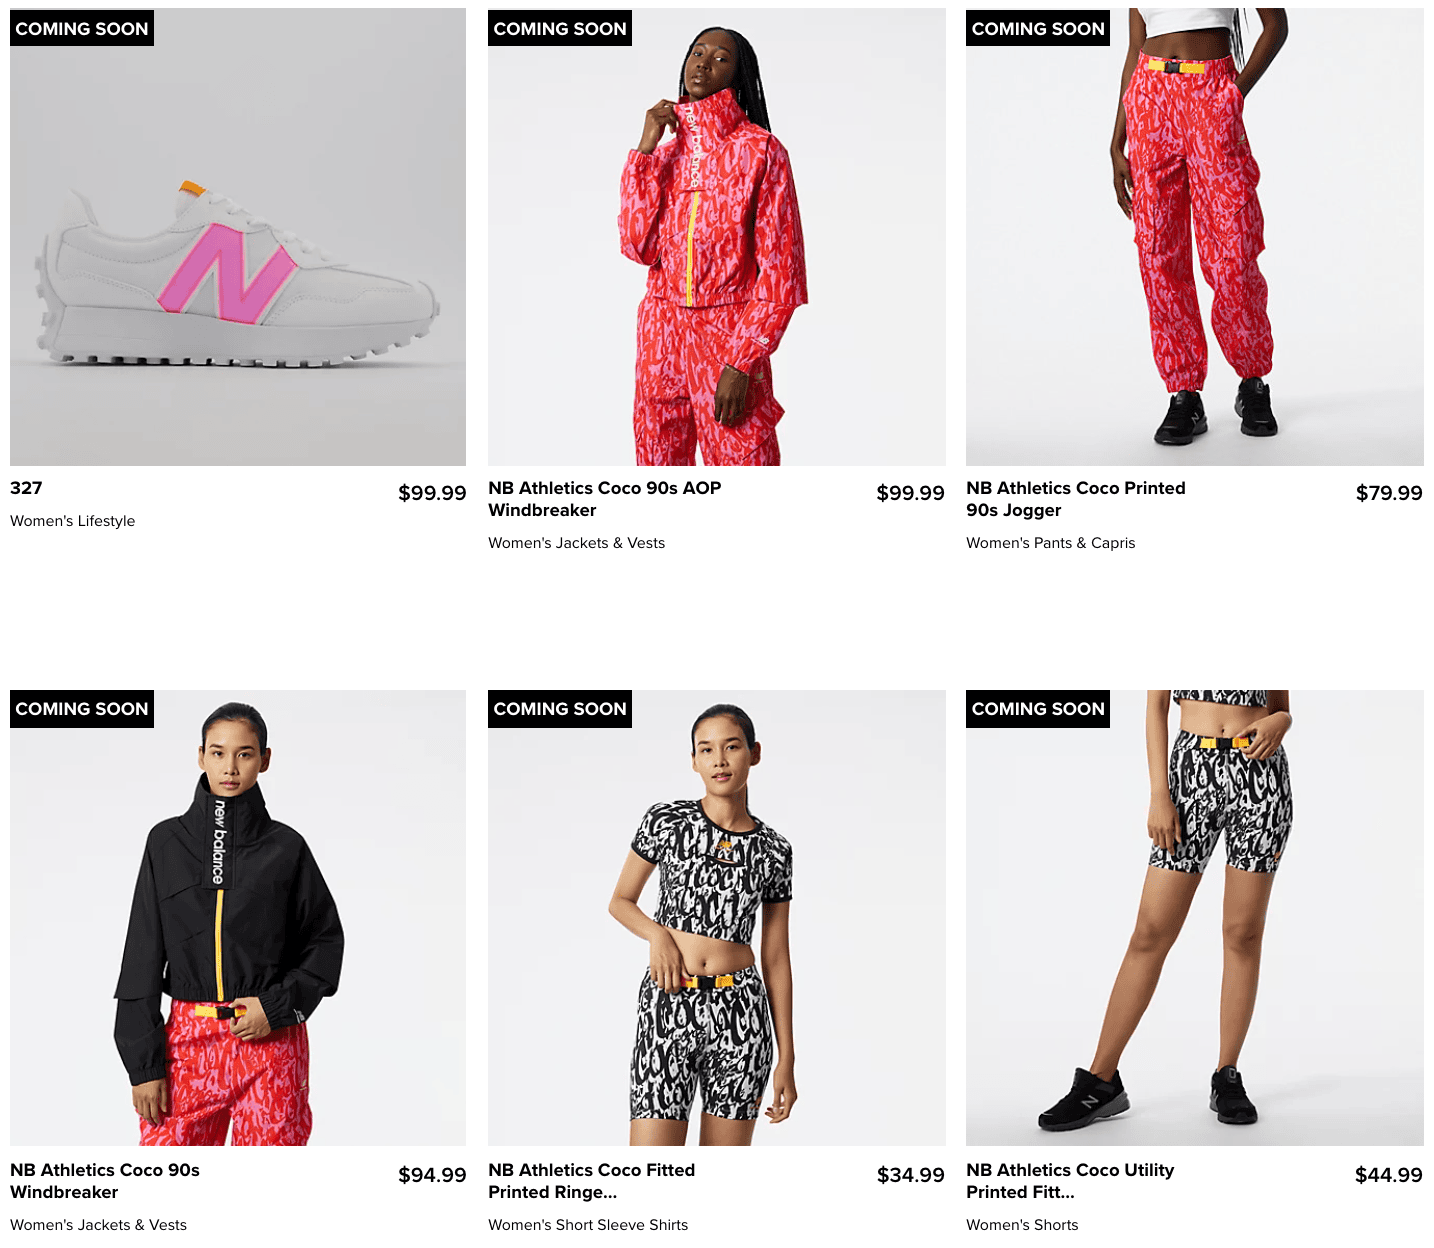1434x1248 pixels.
Task: Click Coming Soon badge on the red jogger
Action: (x=1038, y=28)
